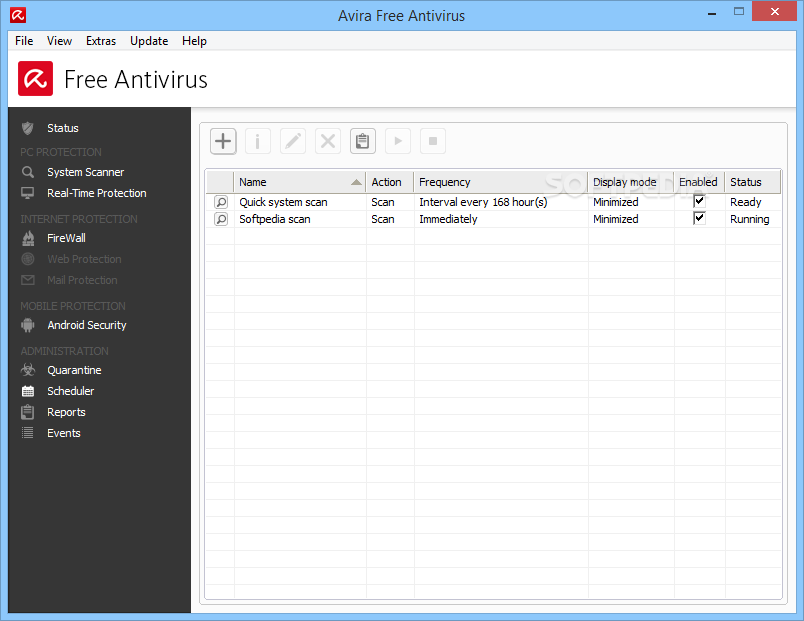Open the Reports section label

tap(66, 412)
